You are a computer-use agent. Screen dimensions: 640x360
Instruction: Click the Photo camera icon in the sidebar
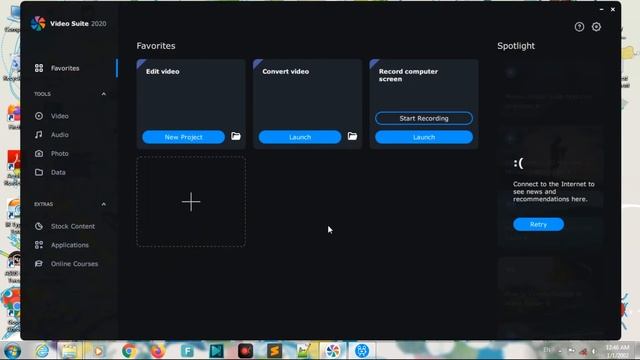pos(39,153)
